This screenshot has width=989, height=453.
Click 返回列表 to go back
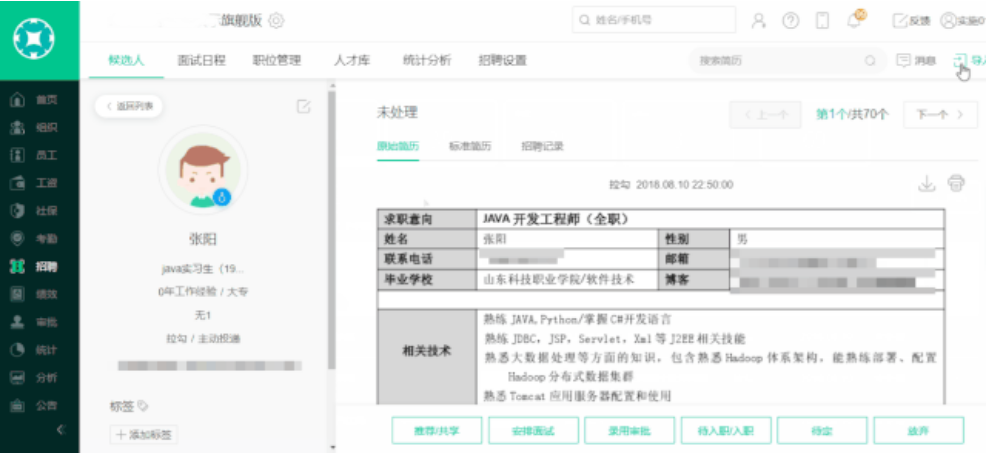129,106
